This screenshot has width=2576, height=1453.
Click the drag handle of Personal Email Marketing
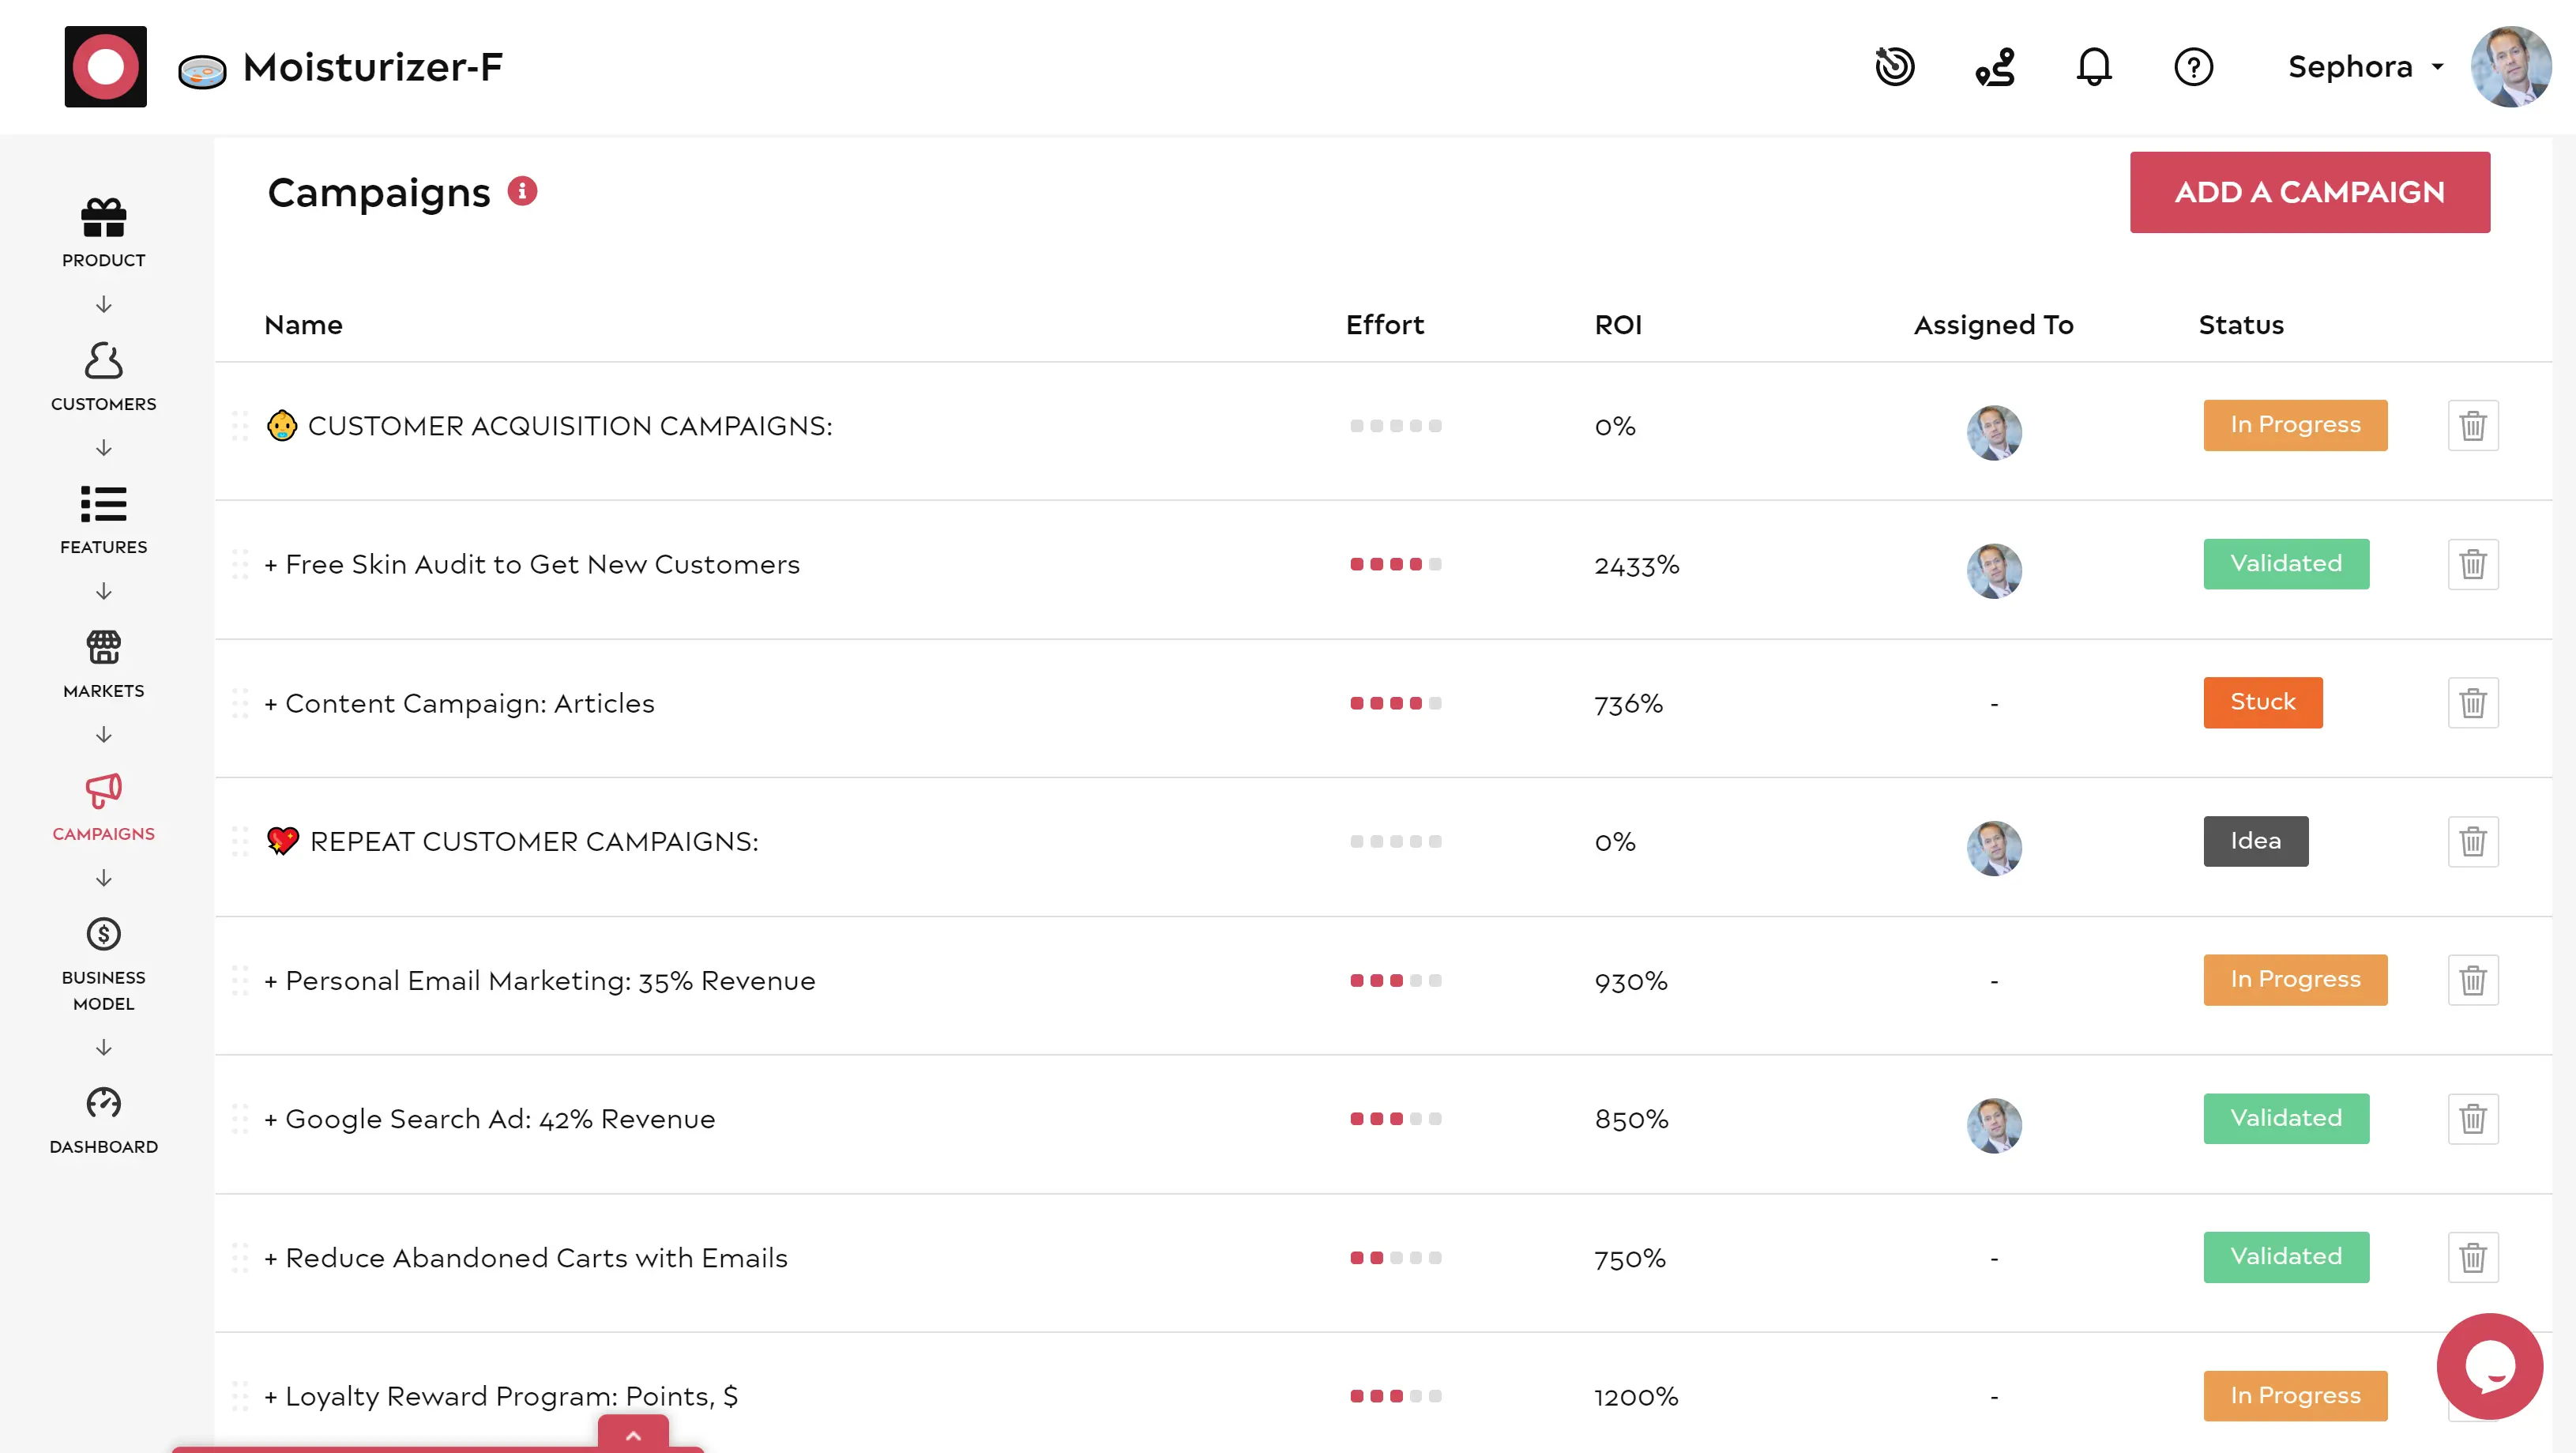click(240, 980)
